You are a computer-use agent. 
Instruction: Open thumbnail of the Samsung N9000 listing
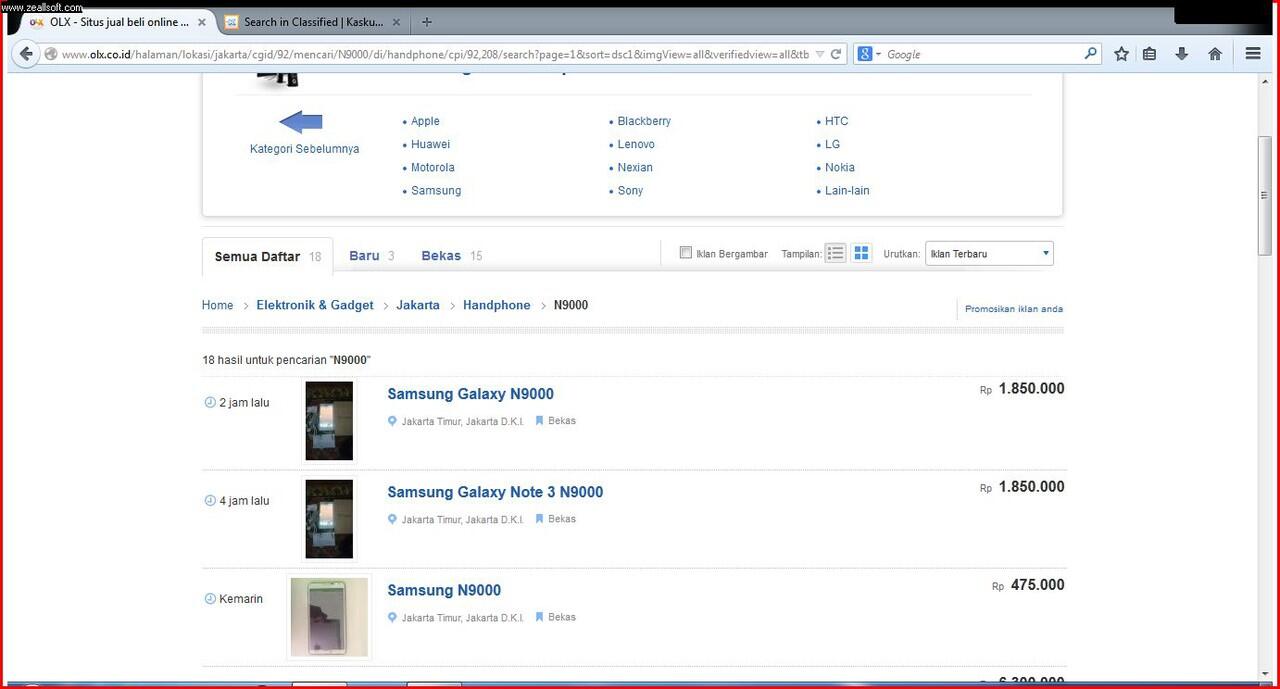click(329, 618)
